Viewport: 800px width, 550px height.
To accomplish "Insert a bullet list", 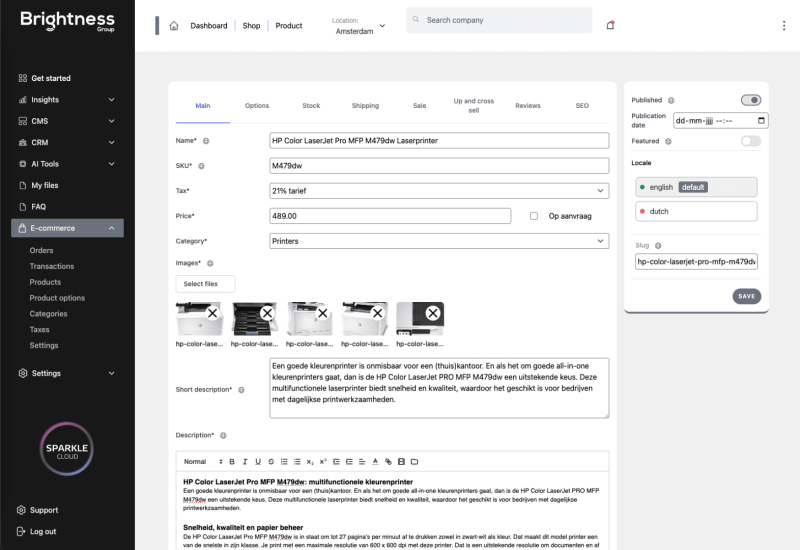I will (x=297, y=461).
